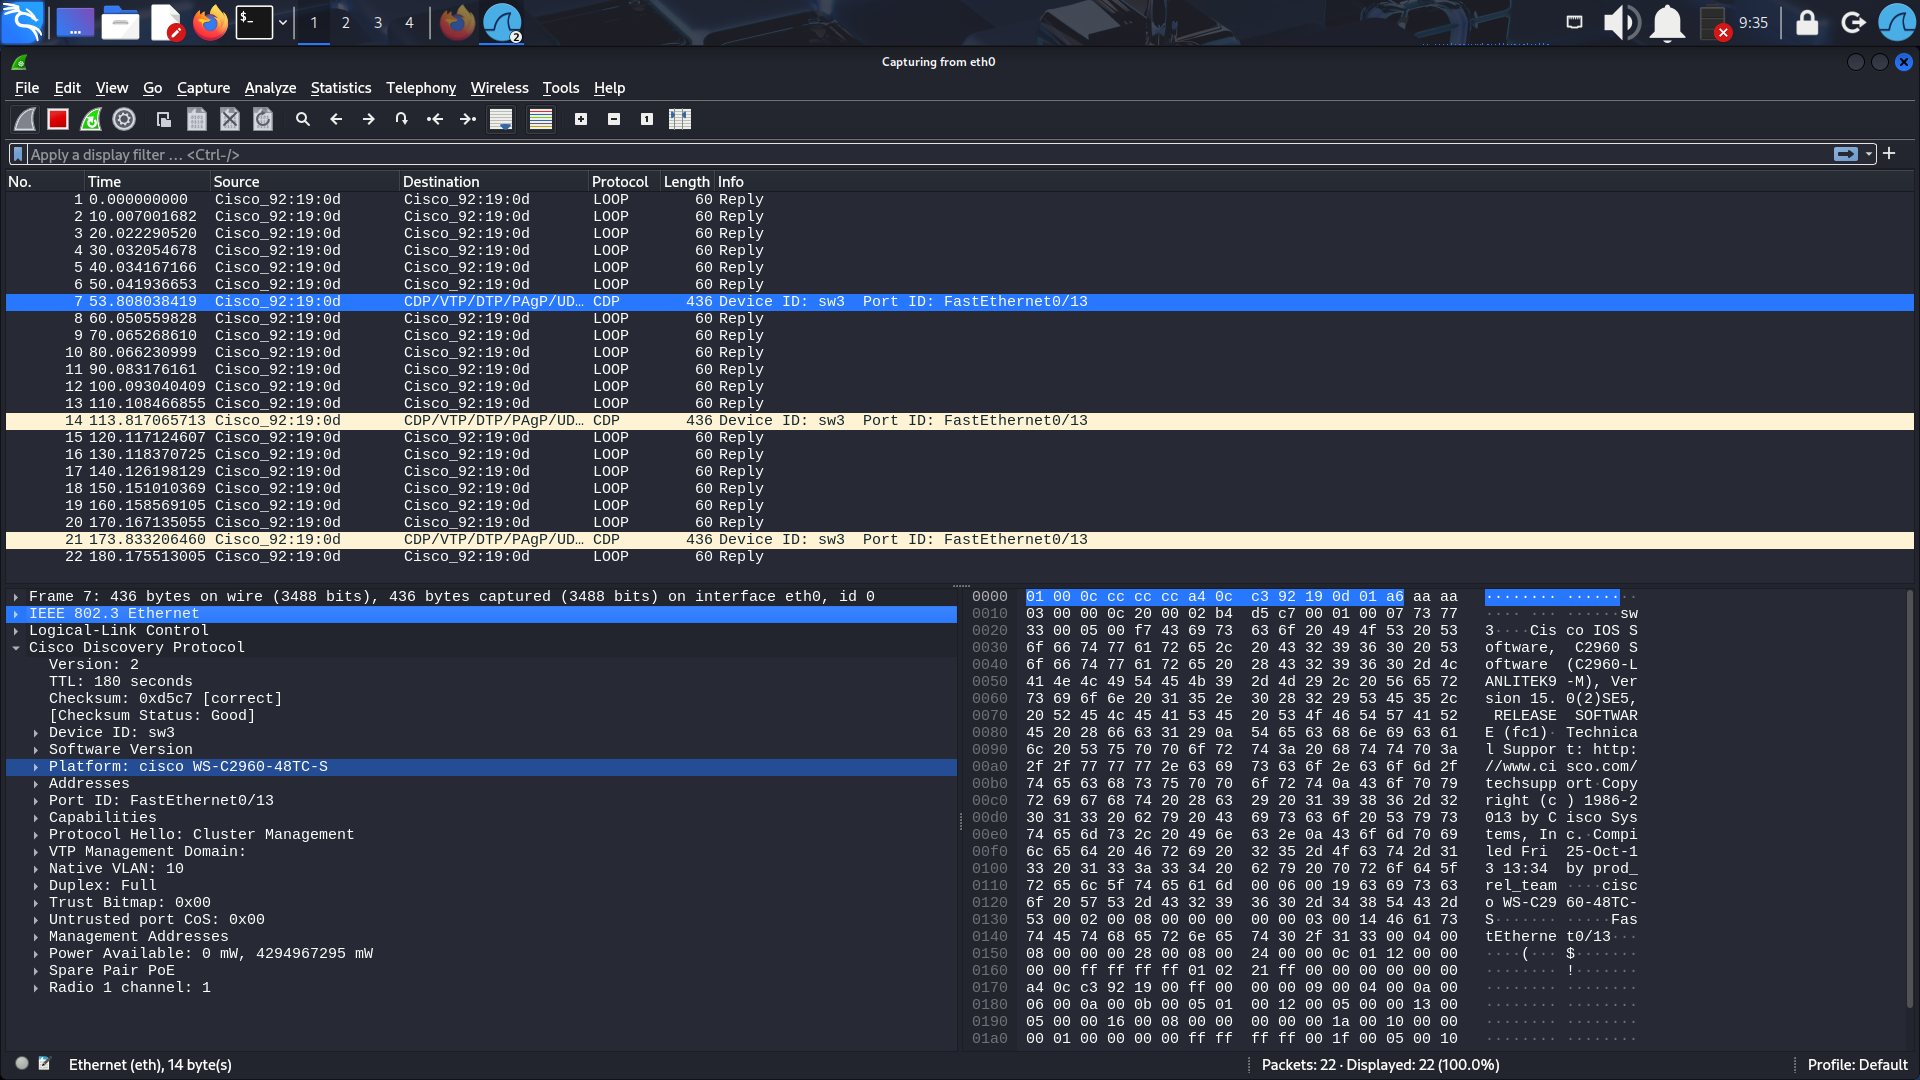Expand Device ID: sw3 field

36,733
